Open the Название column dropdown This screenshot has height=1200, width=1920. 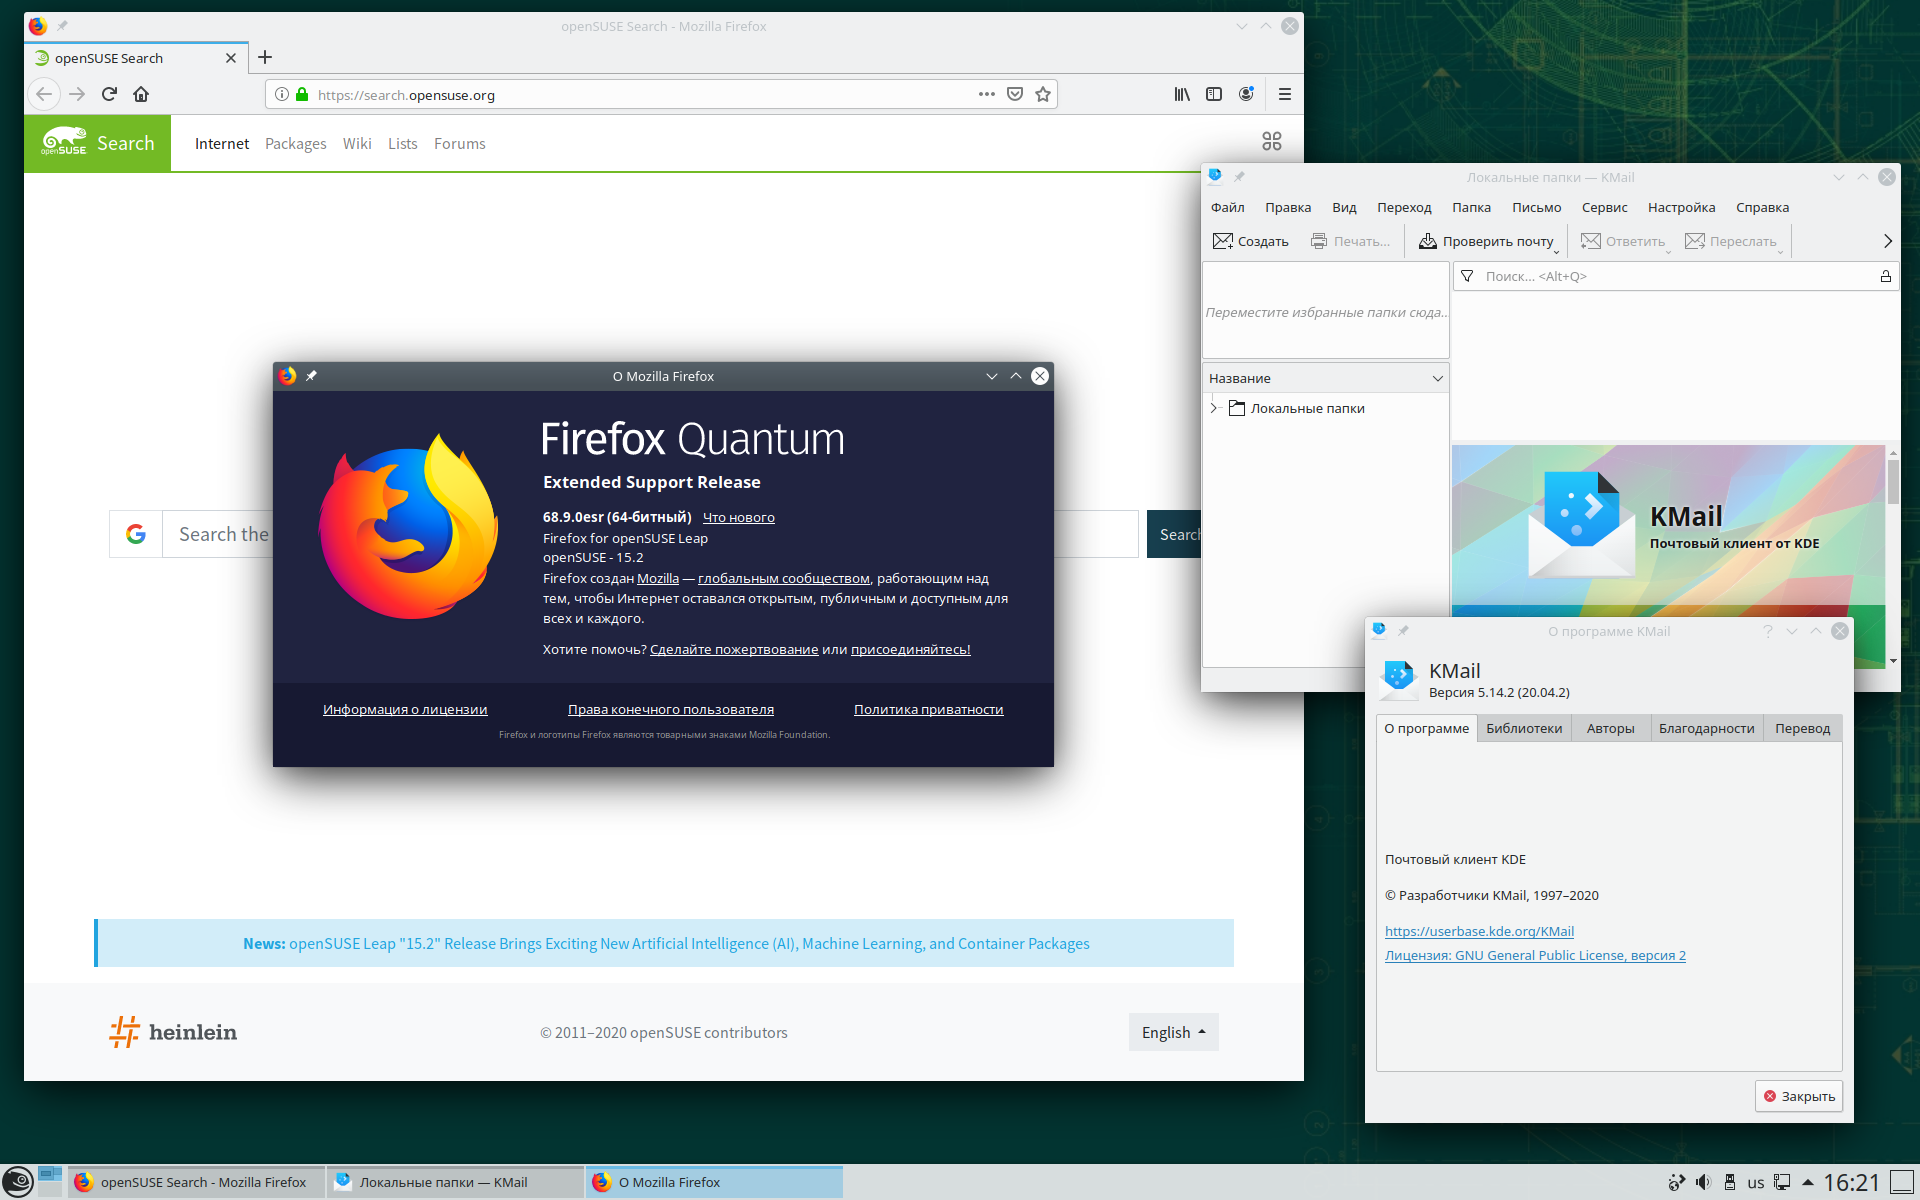(1437, 378)
